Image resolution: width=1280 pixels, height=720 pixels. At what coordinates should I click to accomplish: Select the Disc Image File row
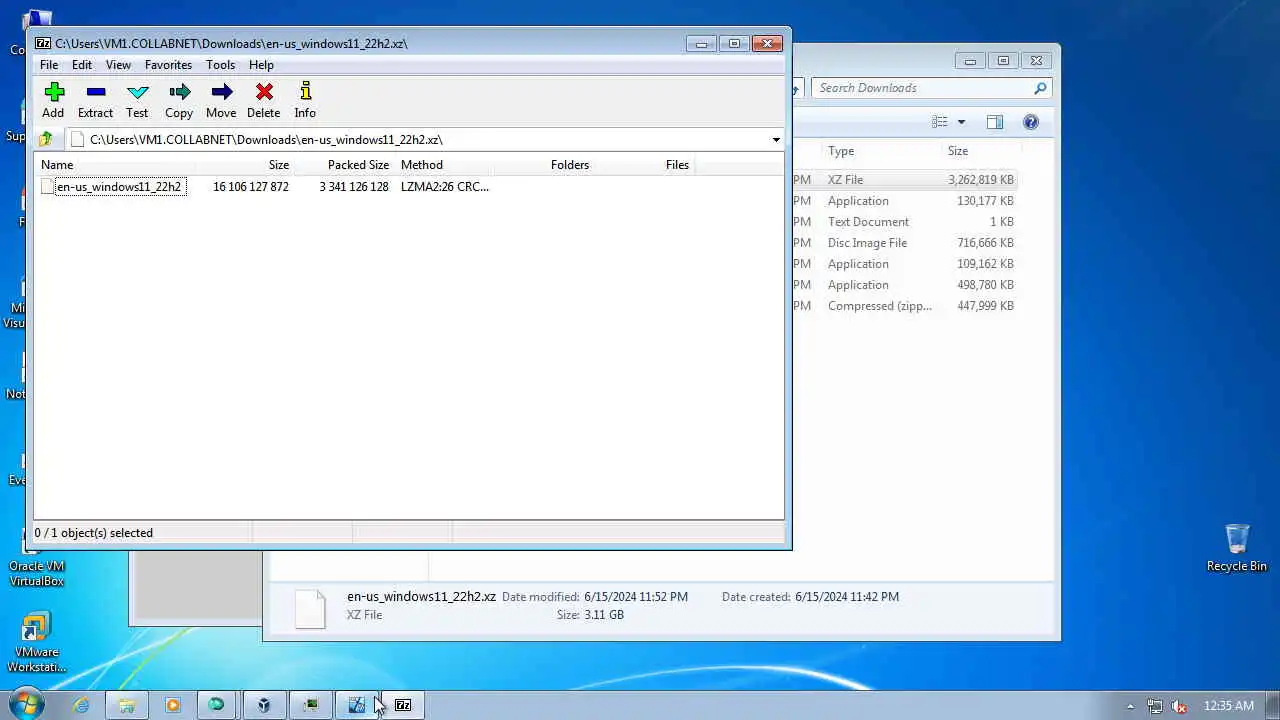coord(905,243)
